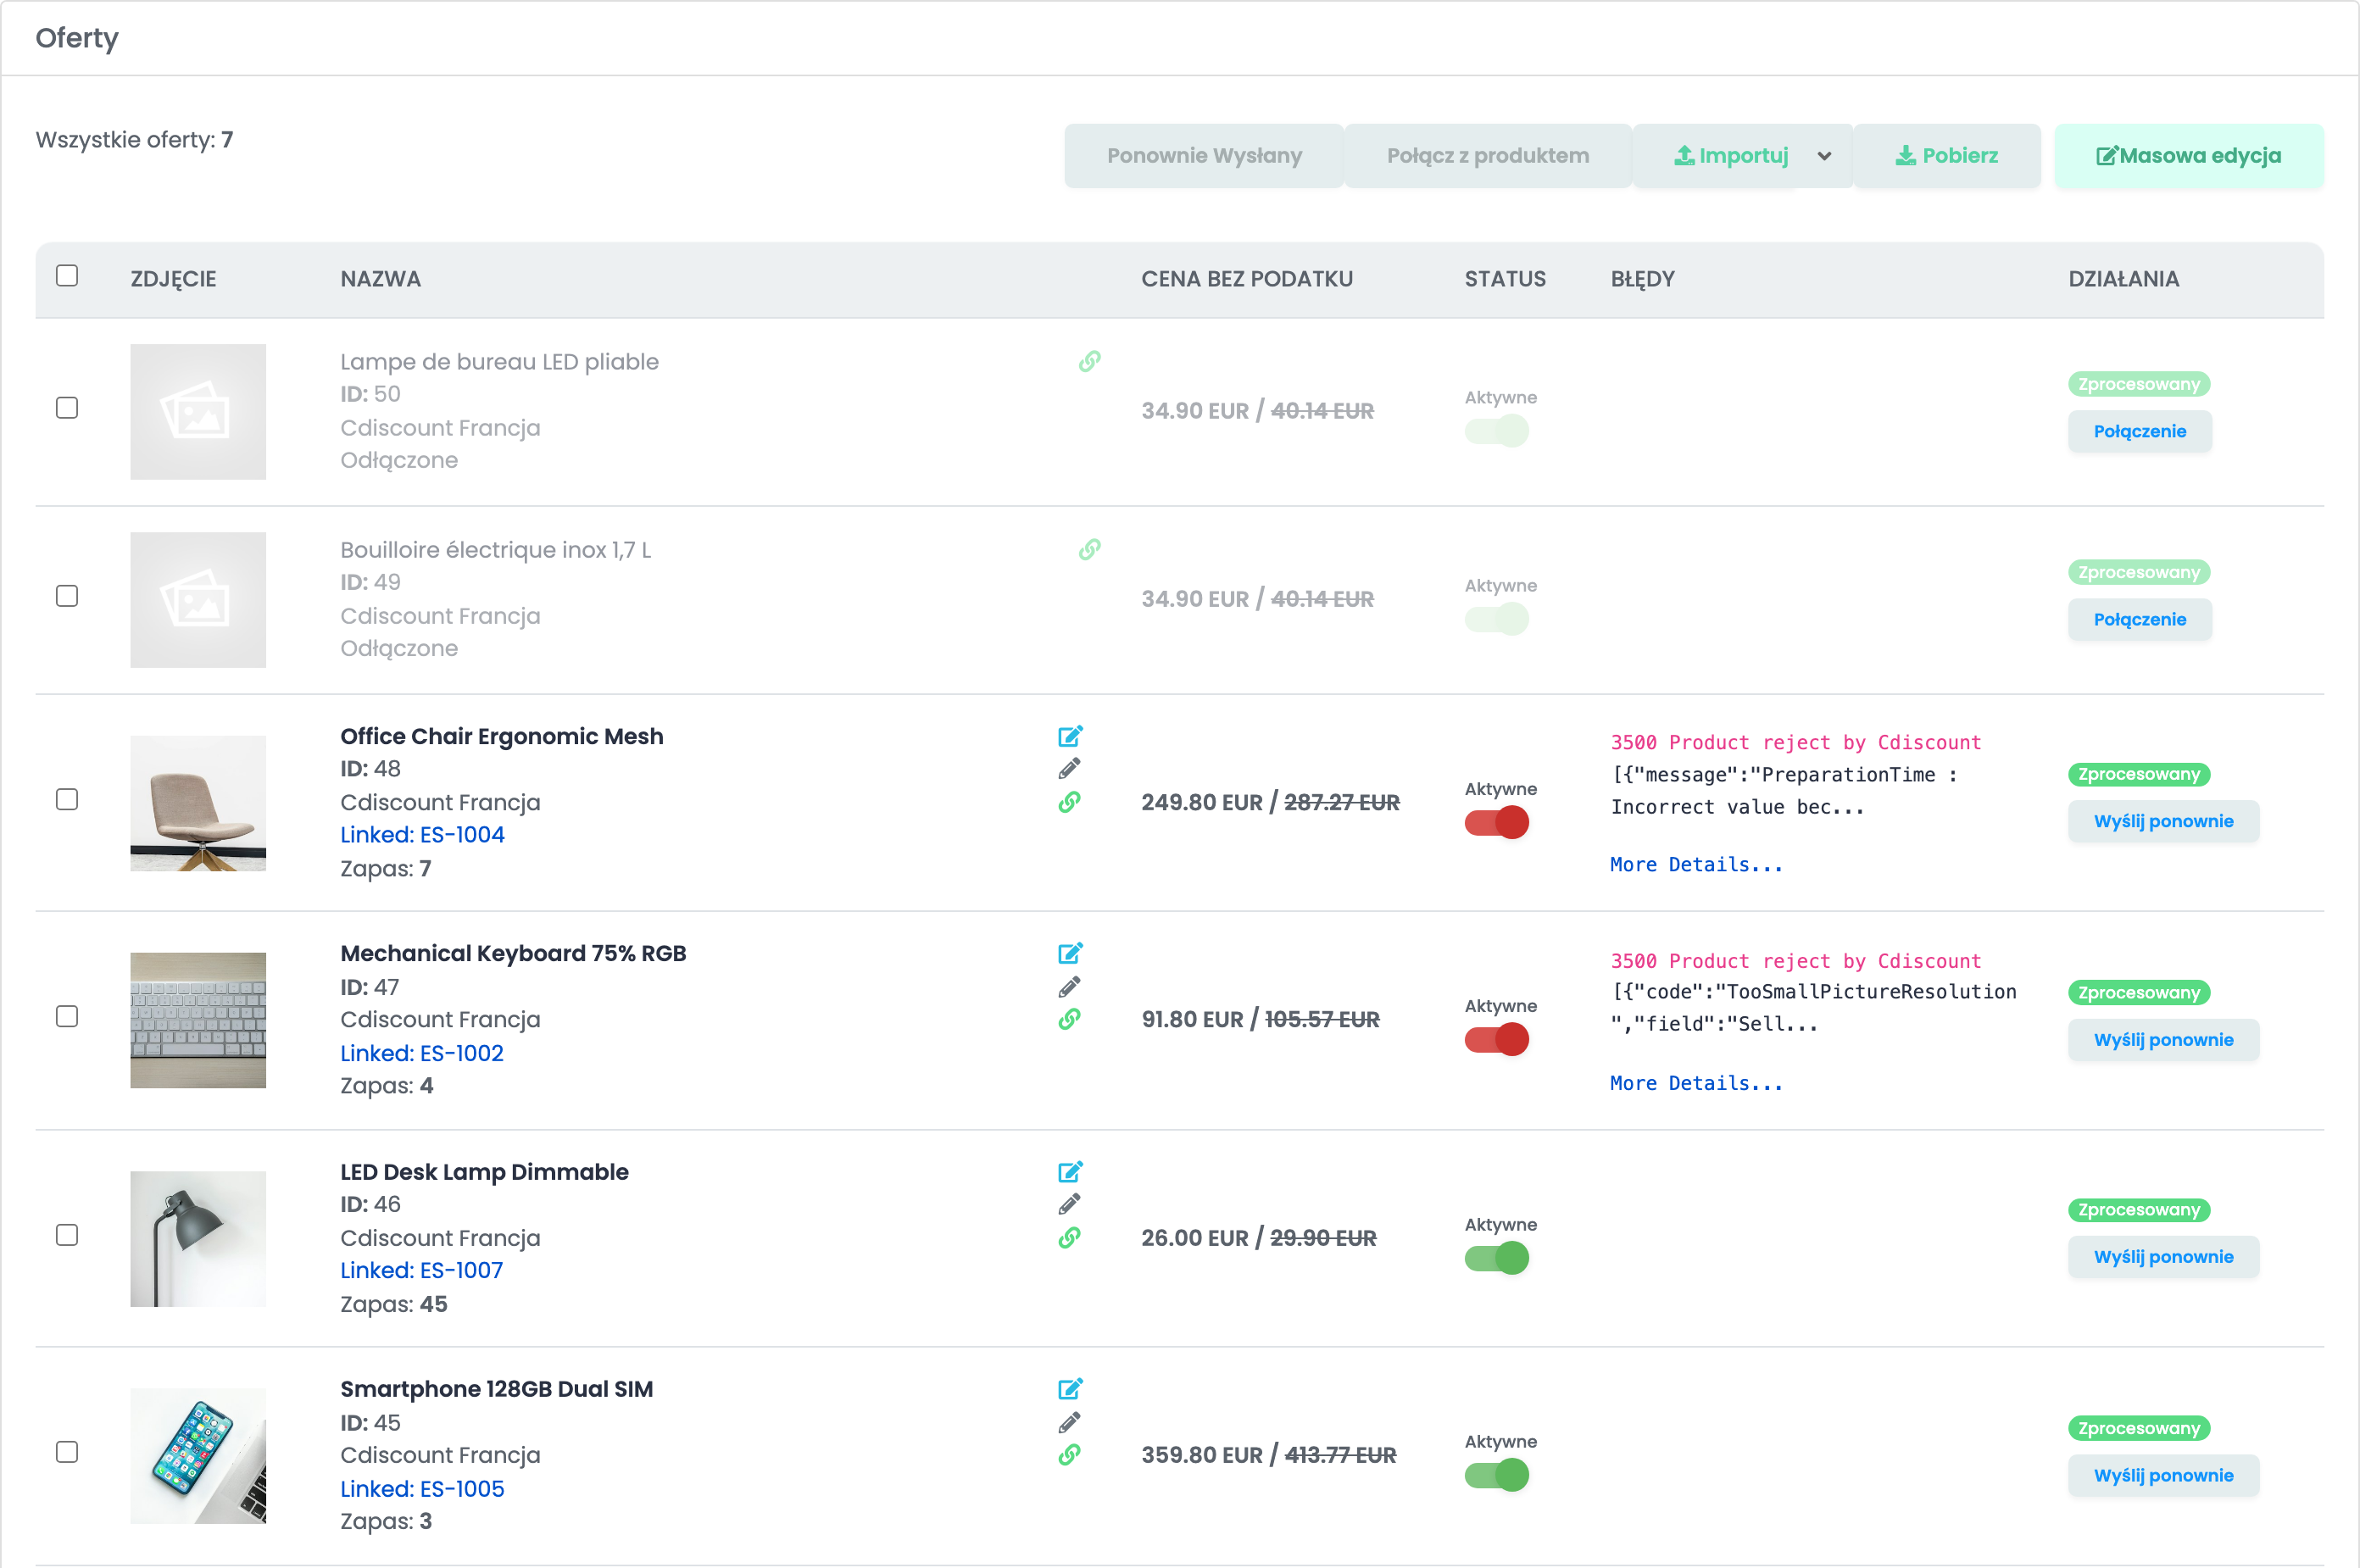The width and height of the screenshot is (2360, 1568).
Task: Click the Pobierz download button
Action: point(1946,156)
